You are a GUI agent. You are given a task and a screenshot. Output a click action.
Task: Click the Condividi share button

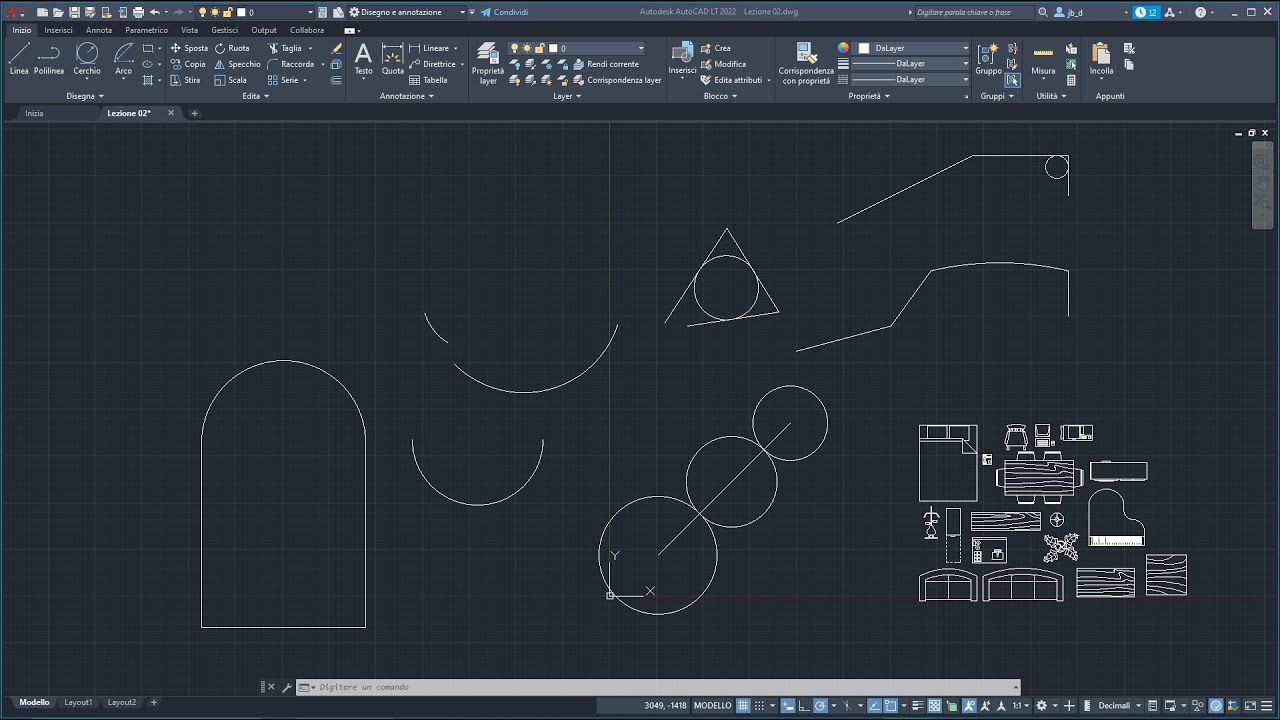click(504, 12)
